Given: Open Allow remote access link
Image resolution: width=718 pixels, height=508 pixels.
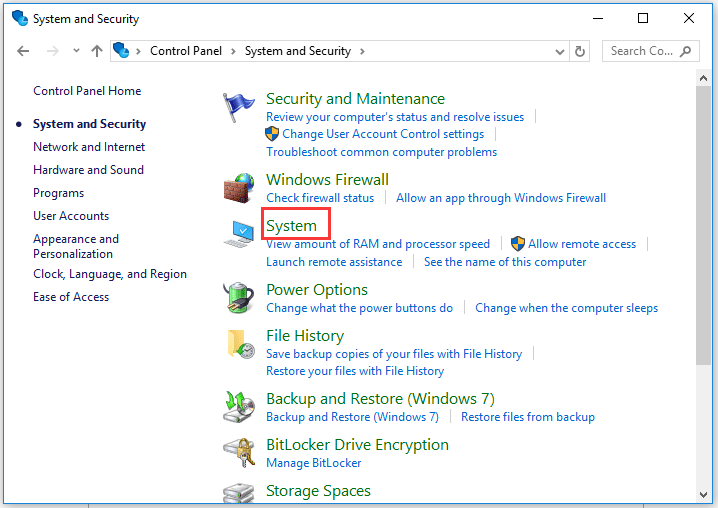Looking at the screenshot, I should click(582, 244).
